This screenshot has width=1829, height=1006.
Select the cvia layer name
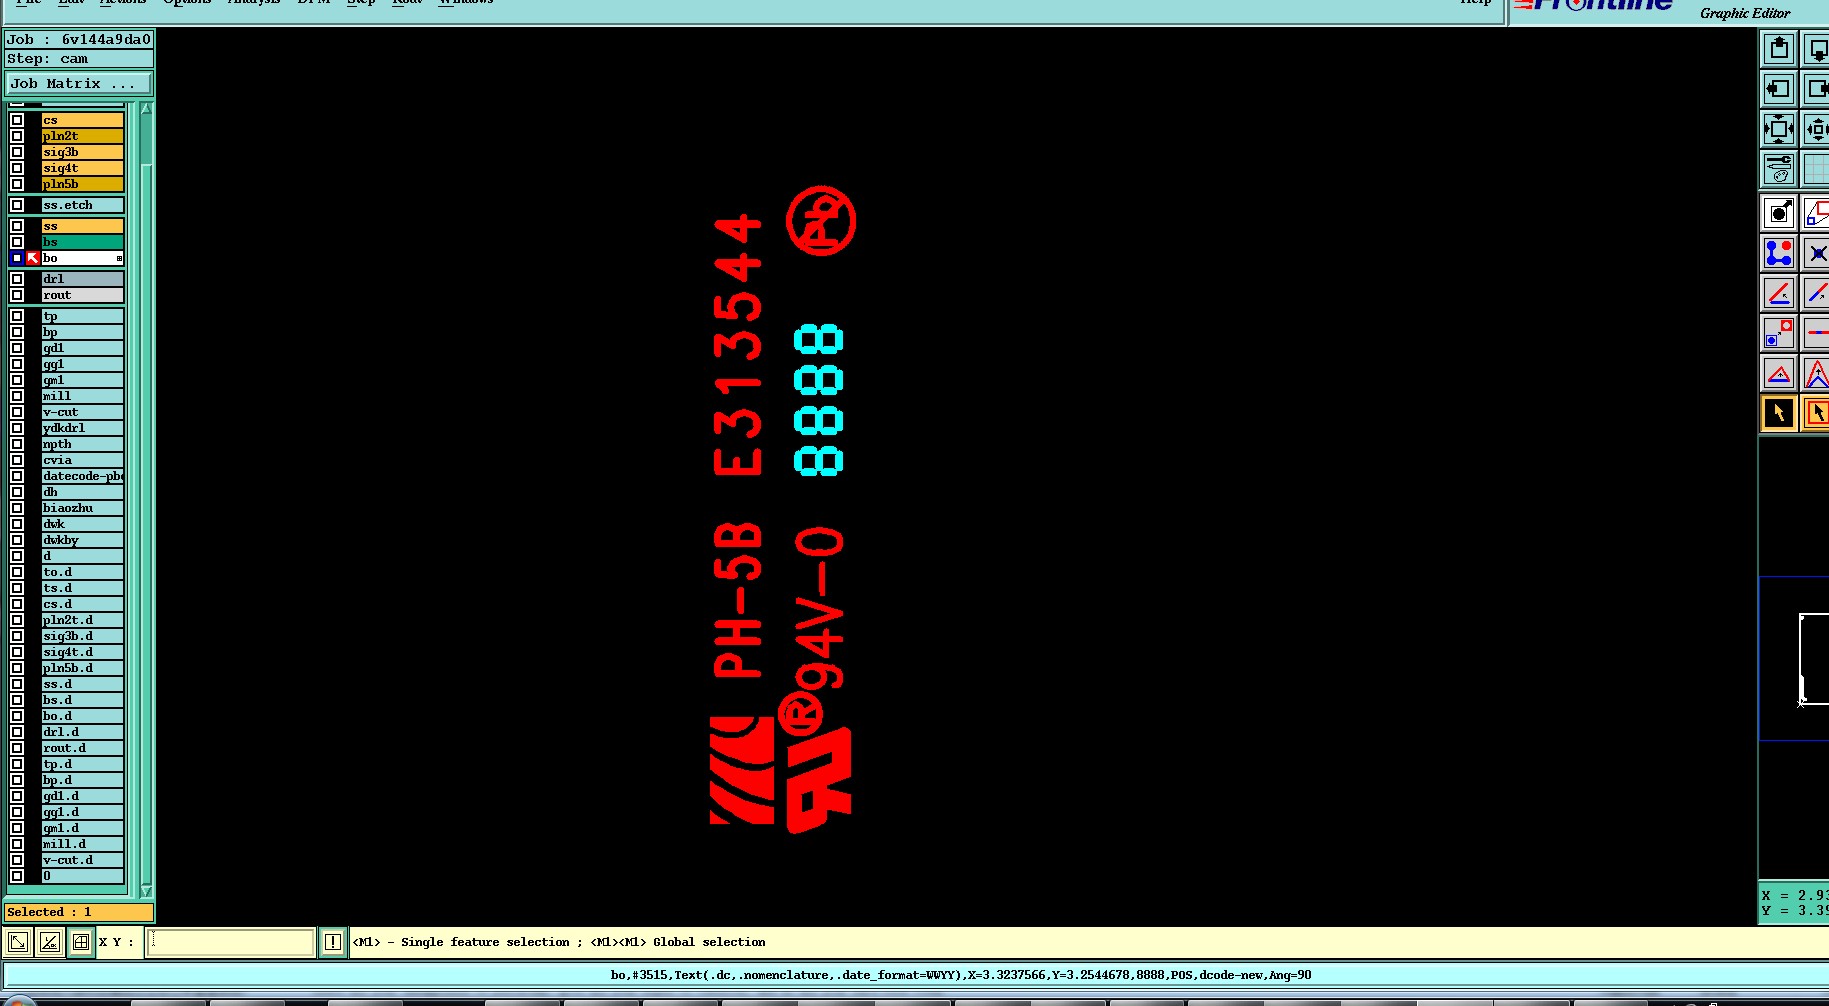pos(83,460)
